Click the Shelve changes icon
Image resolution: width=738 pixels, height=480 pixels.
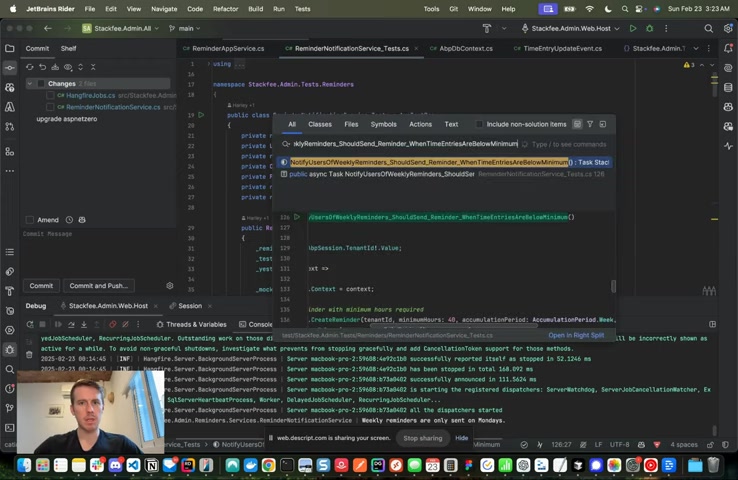55,67
